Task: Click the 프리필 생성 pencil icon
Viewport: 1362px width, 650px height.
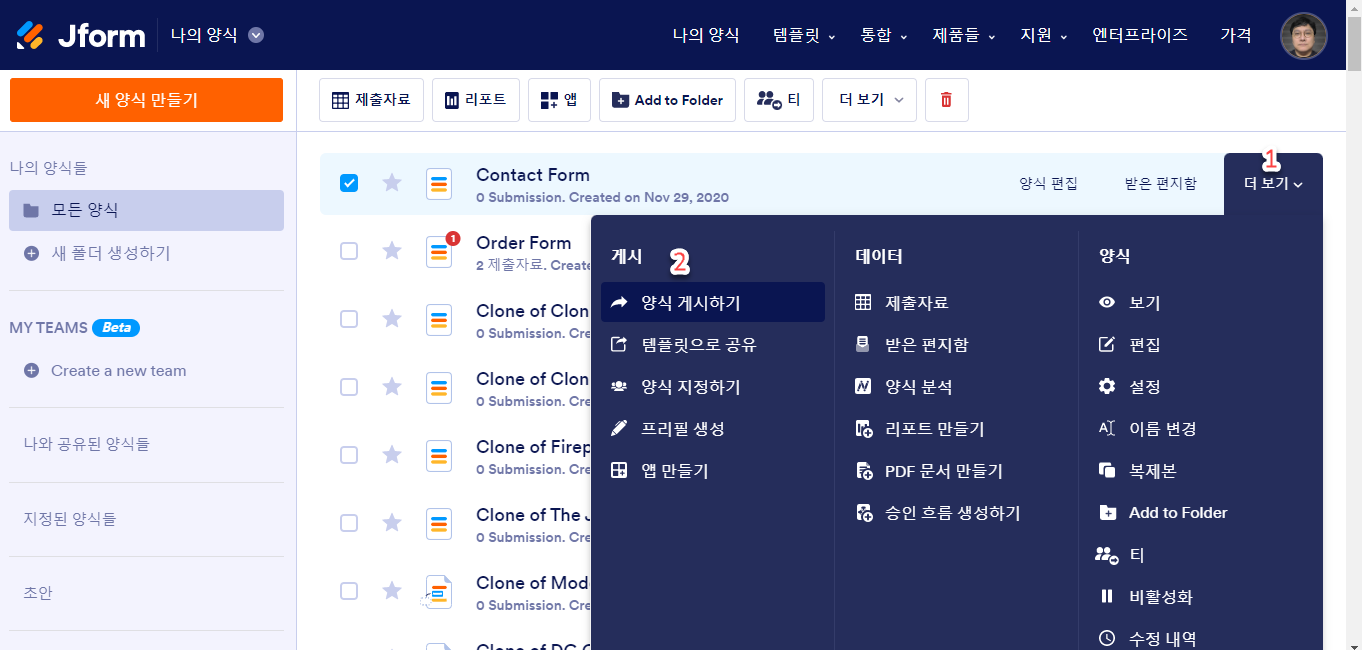Action: 619,428
